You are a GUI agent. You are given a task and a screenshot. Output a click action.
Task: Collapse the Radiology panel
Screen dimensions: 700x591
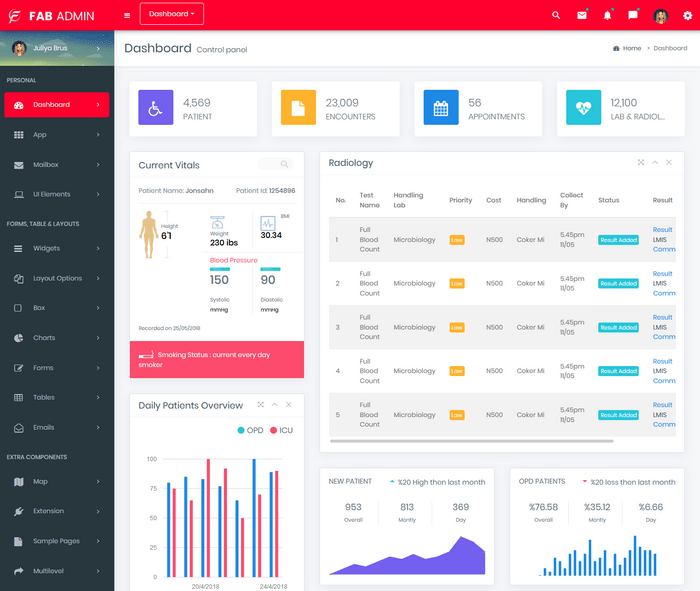655,162
